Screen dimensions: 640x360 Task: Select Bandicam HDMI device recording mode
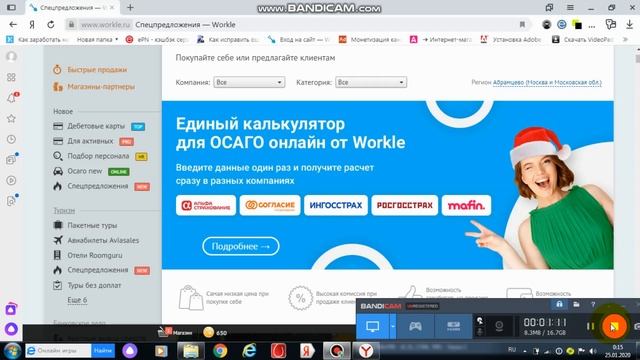pos(453,326)
